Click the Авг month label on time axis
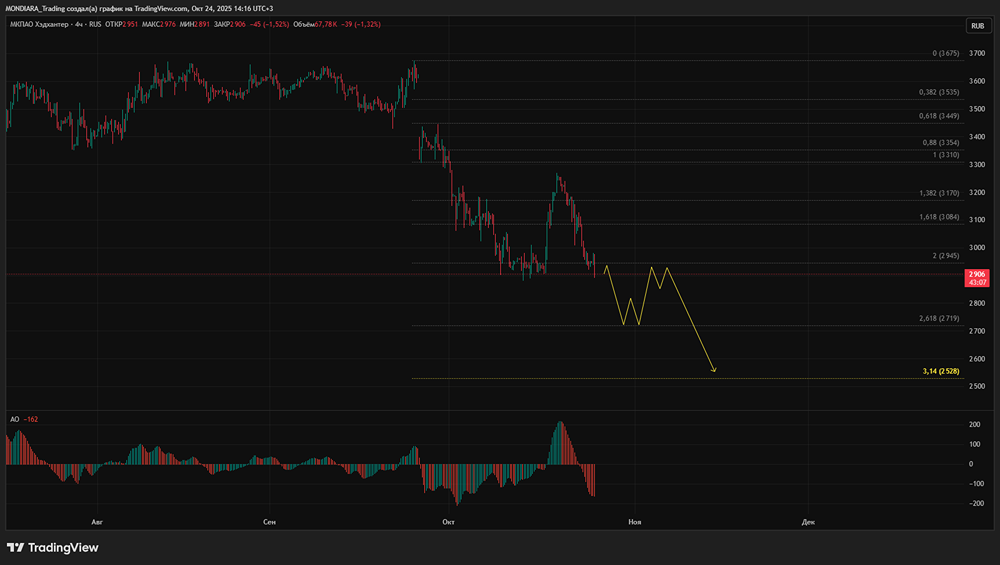The width and height of the screenshot is (1000, 565). [x=97, y=522]
